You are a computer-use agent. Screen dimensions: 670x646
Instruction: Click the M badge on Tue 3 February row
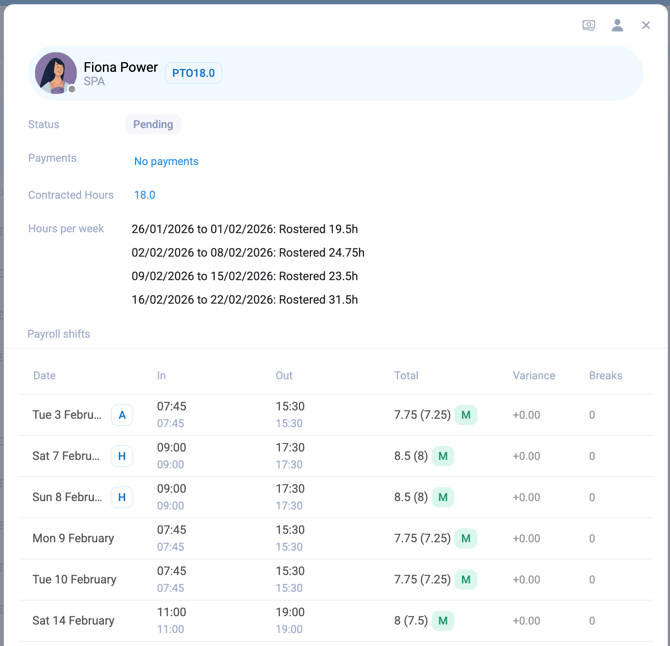466,415
